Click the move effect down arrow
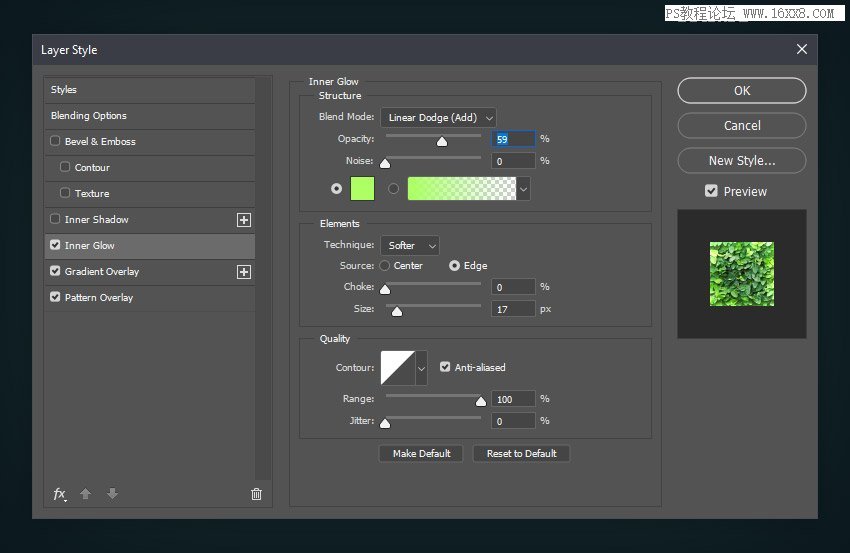The image size is (850, 553). [112, 494]
